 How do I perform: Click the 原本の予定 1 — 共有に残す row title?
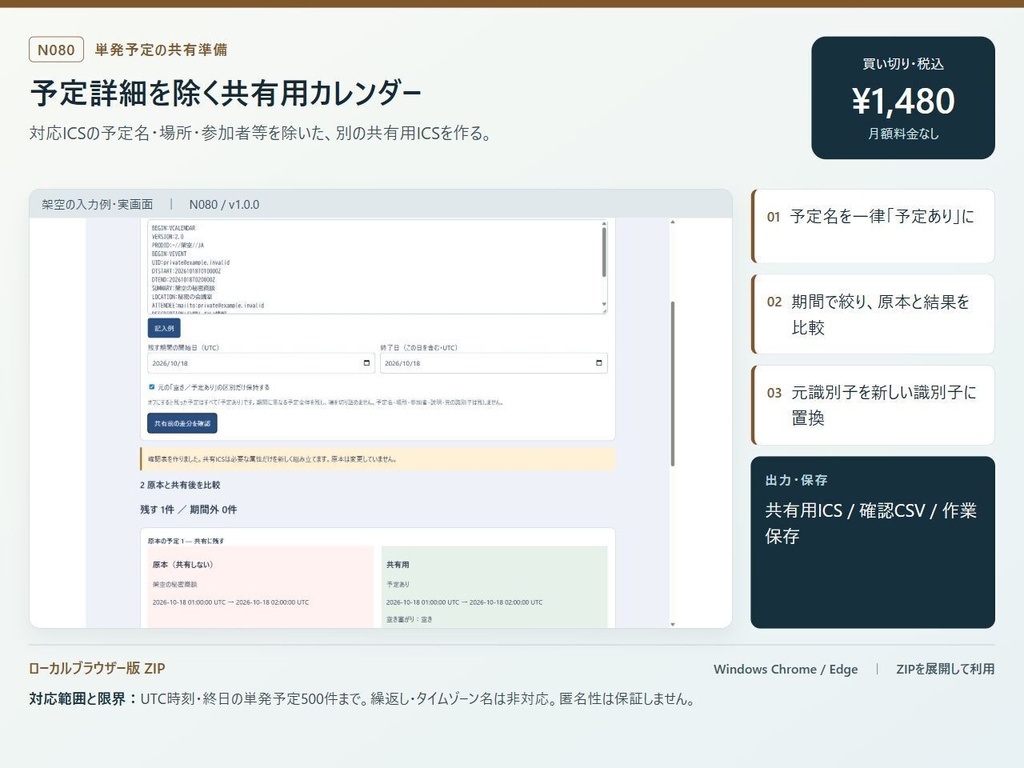[x=186, y=541]
